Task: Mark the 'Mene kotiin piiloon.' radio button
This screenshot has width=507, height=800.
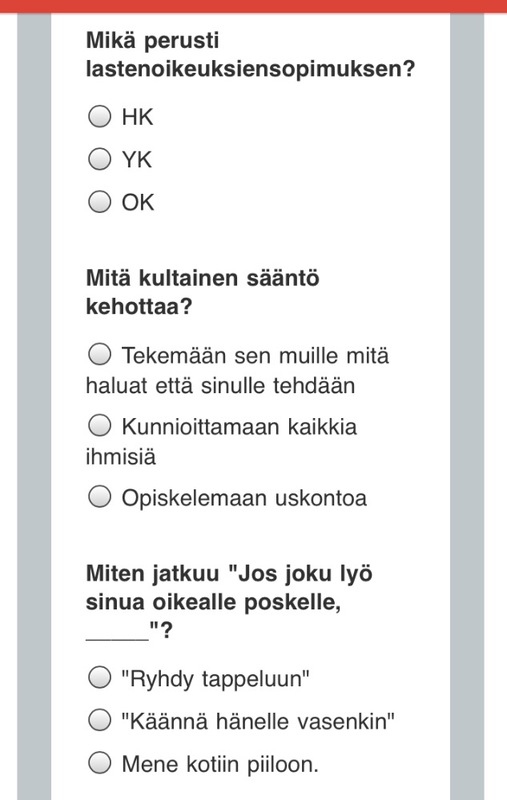Action: 99,763
